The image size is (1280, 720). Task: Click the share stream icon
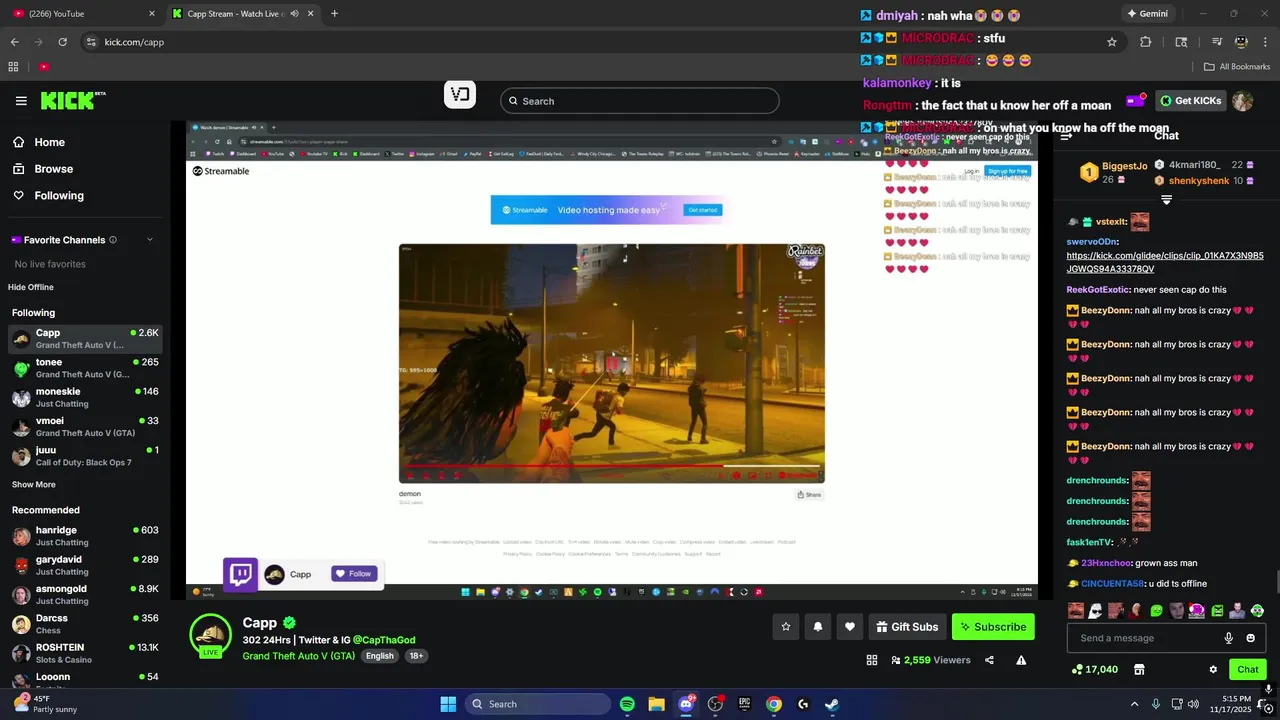click(989, 660)
